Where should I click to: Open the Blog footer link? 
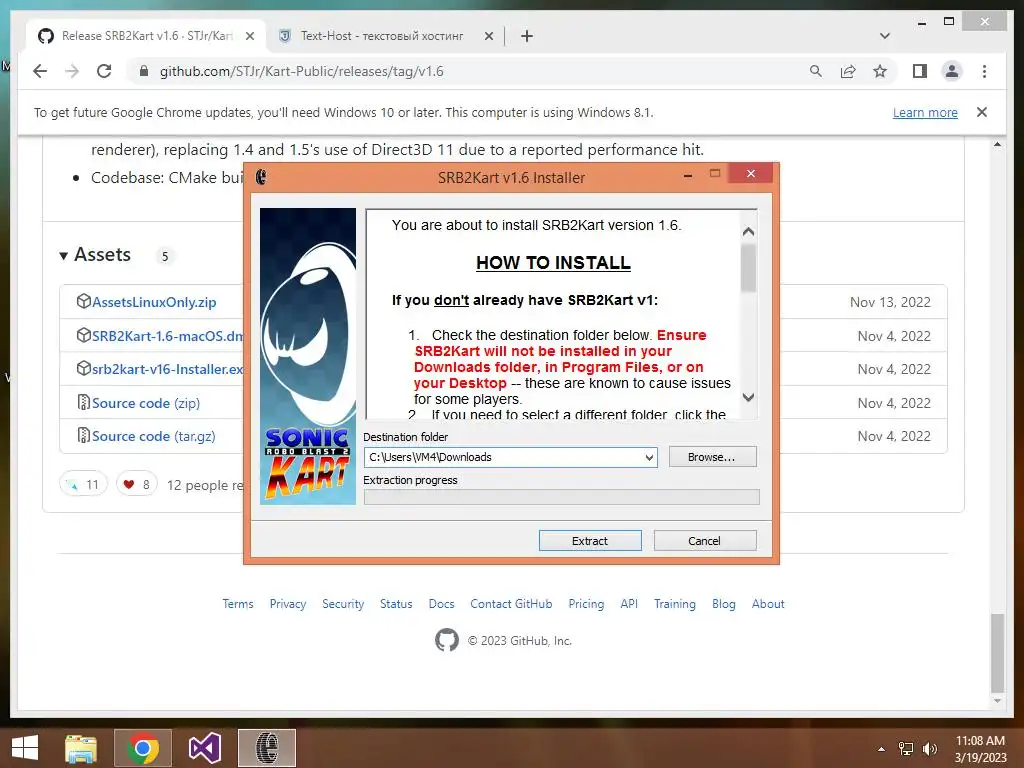(x=724, y=604)
